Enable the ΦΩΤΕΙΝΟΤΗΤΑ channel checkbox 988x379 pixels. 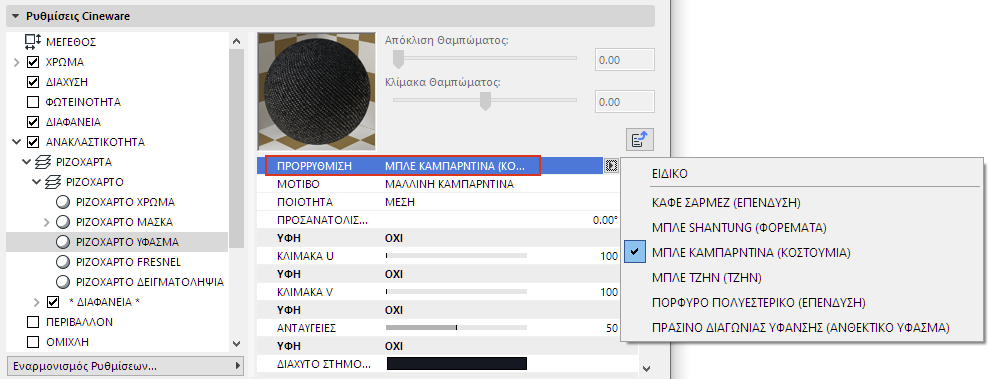(x=33, y=102)
